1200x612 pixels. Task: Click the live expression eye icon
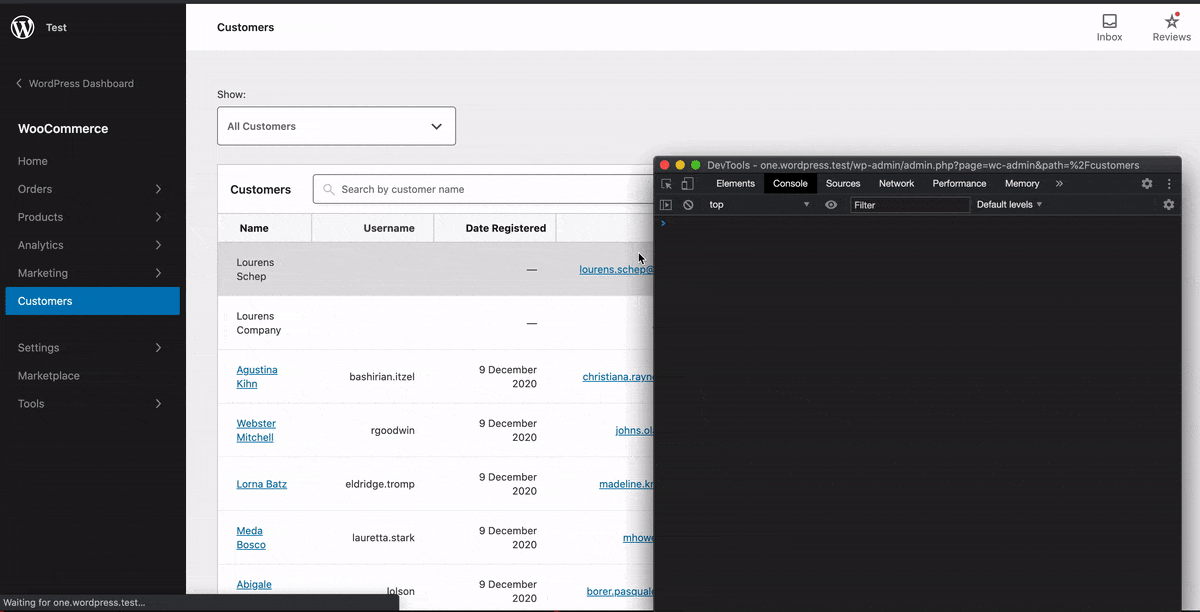(830, 204)
